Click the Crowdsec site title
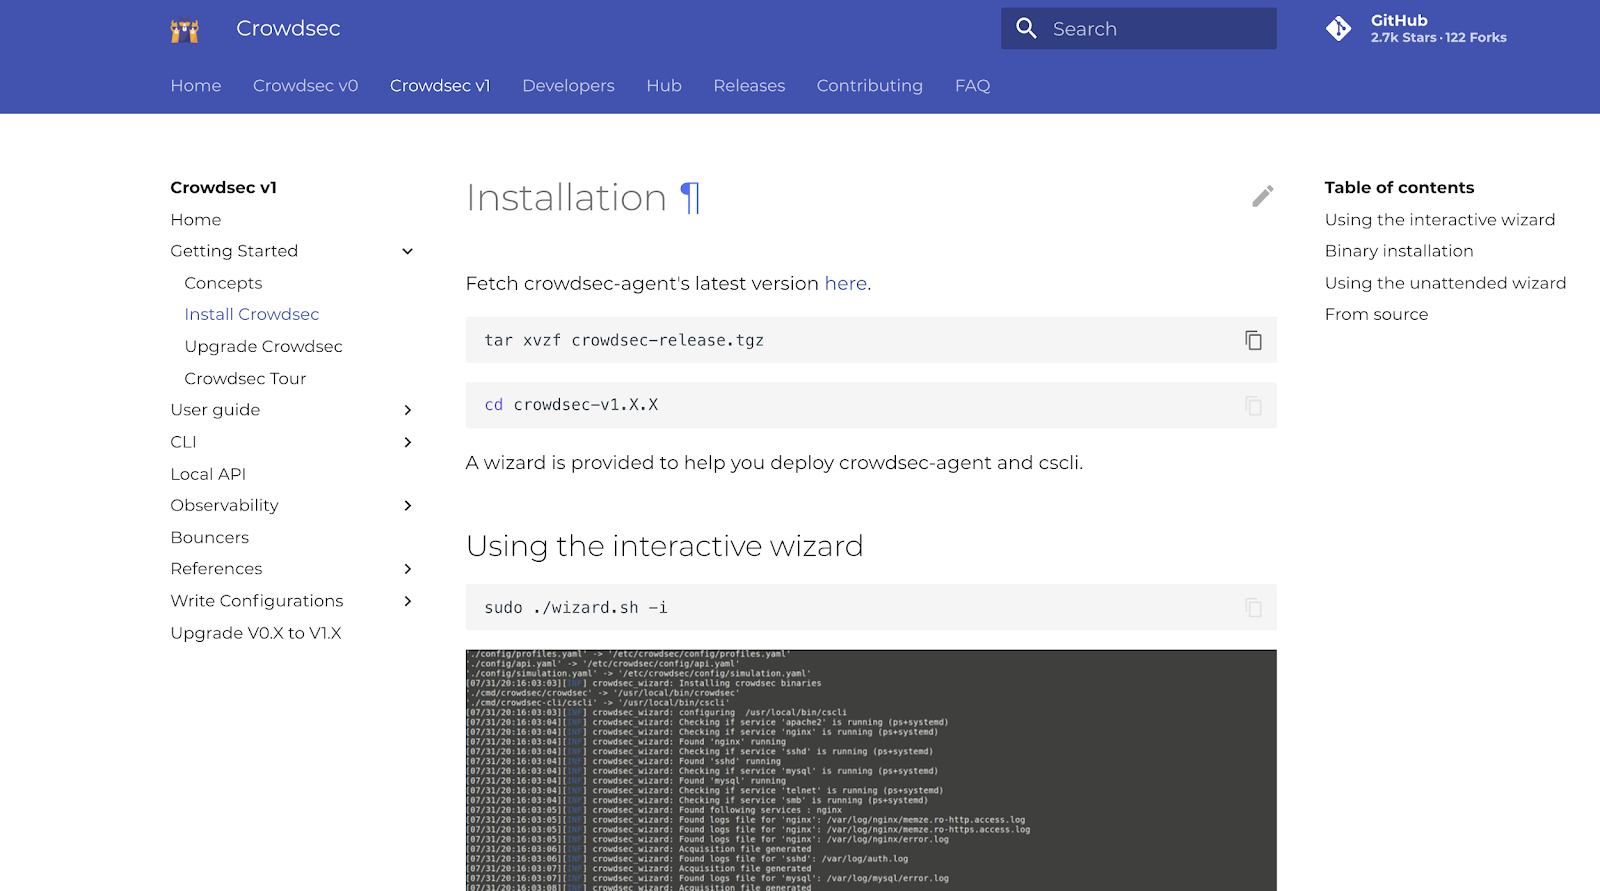 (x=288, y=29)
